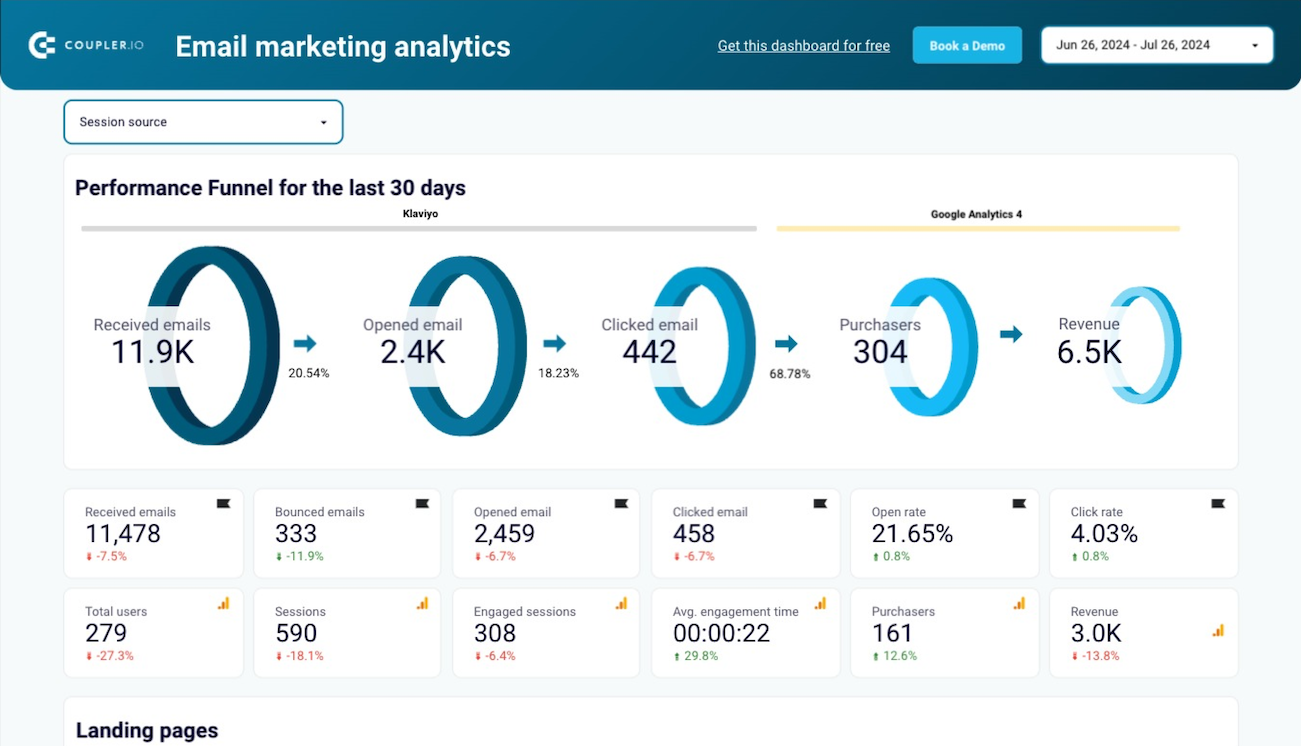Open the Get this dashboard for free link

coord(803,46)
